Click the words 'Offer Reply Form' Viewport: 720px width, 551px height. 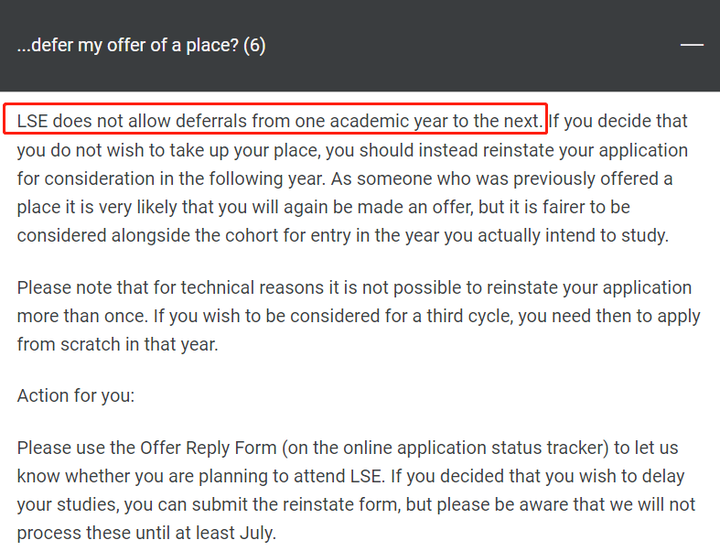point(208,448)
